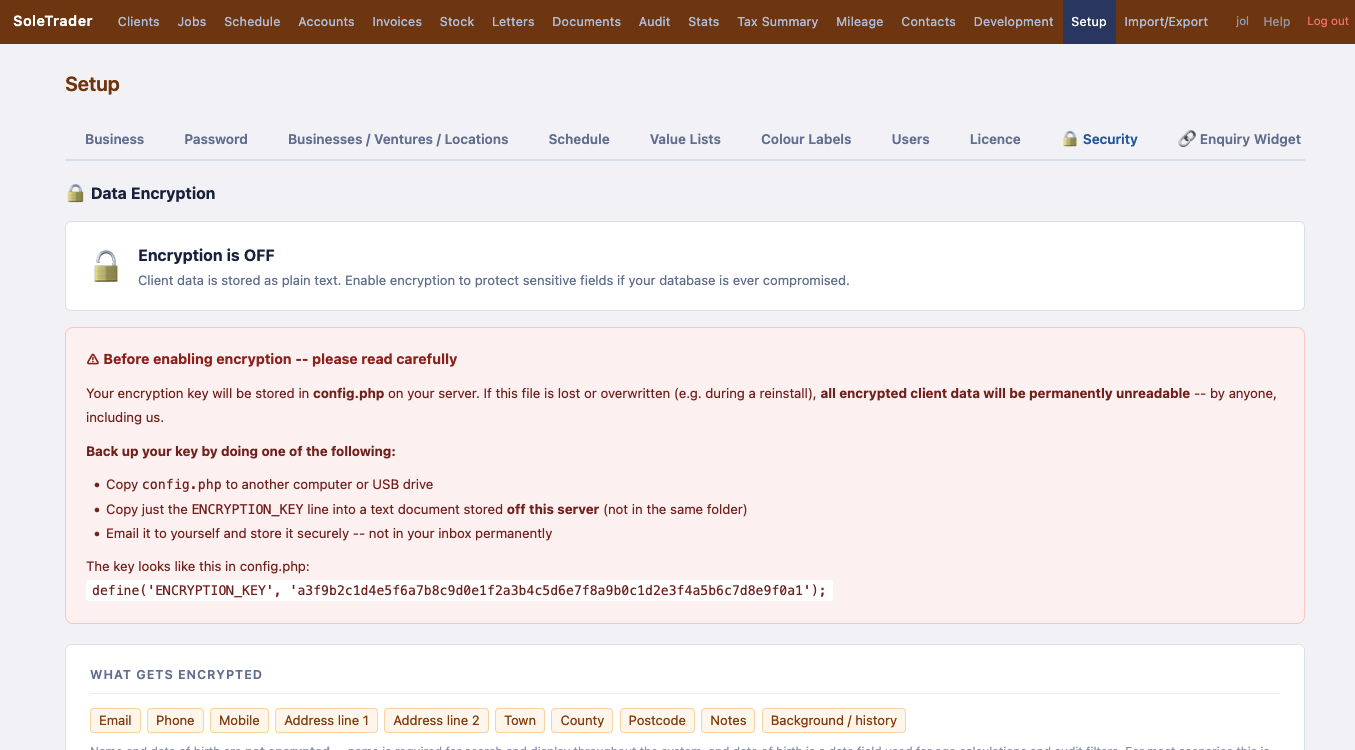Click the large padlock in encryption status card
Screen dimensions: 1355x750
106,266
